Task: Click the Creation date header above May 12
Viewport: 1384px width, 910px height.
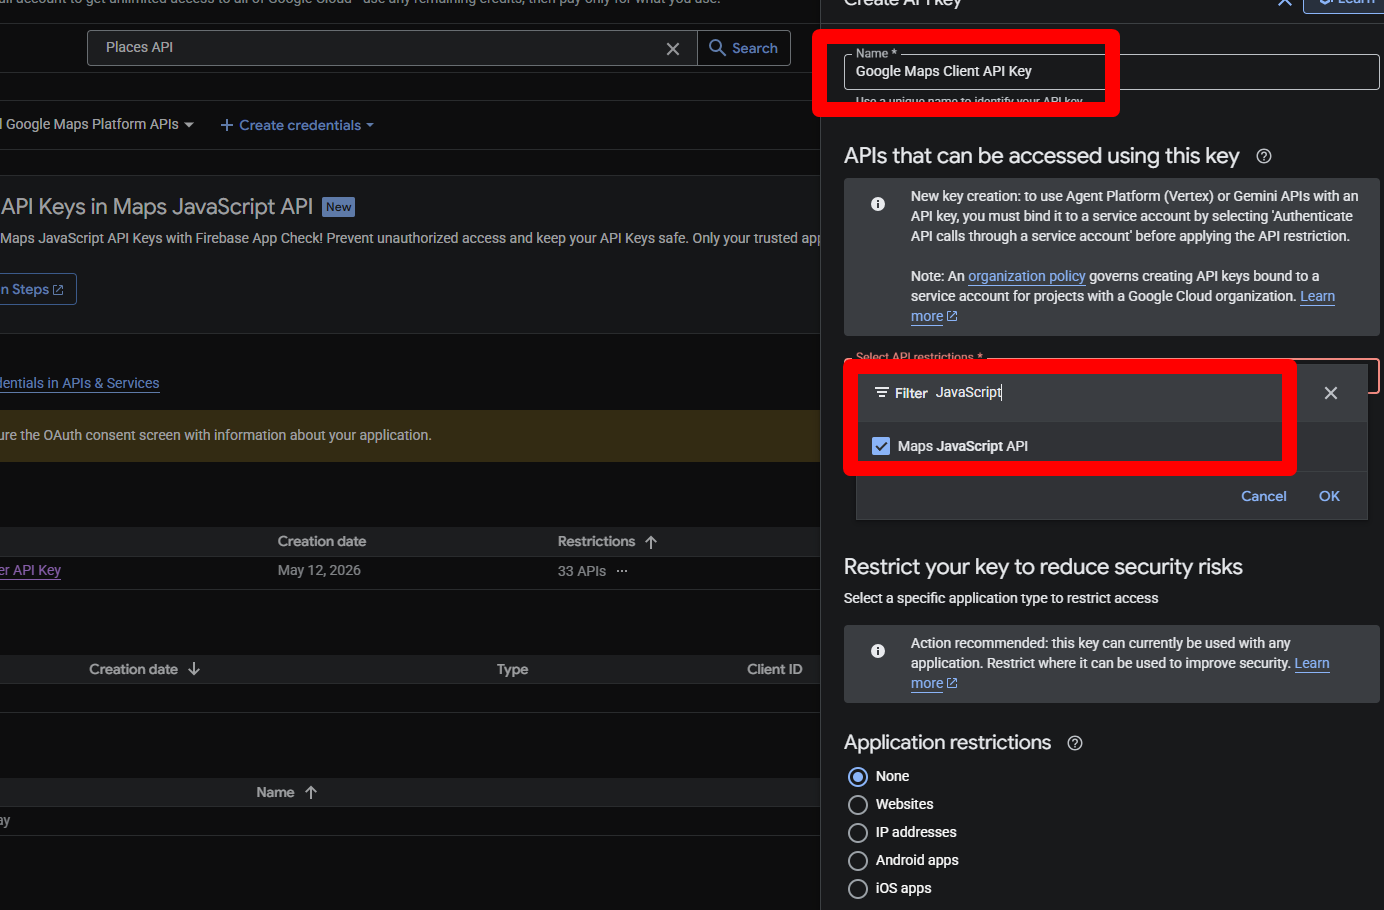Action: point(322,541)
